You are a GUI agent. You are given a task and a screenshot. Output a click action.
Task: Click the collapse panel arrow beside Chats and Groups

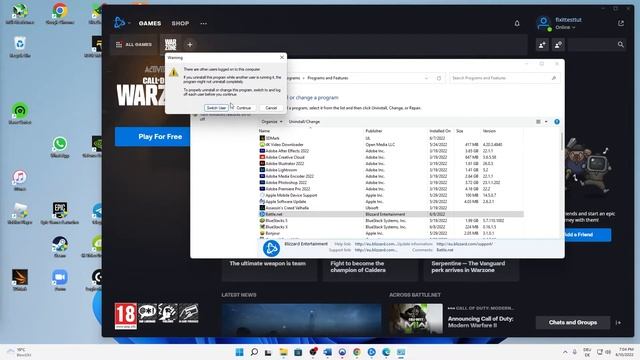pos(619,322)
